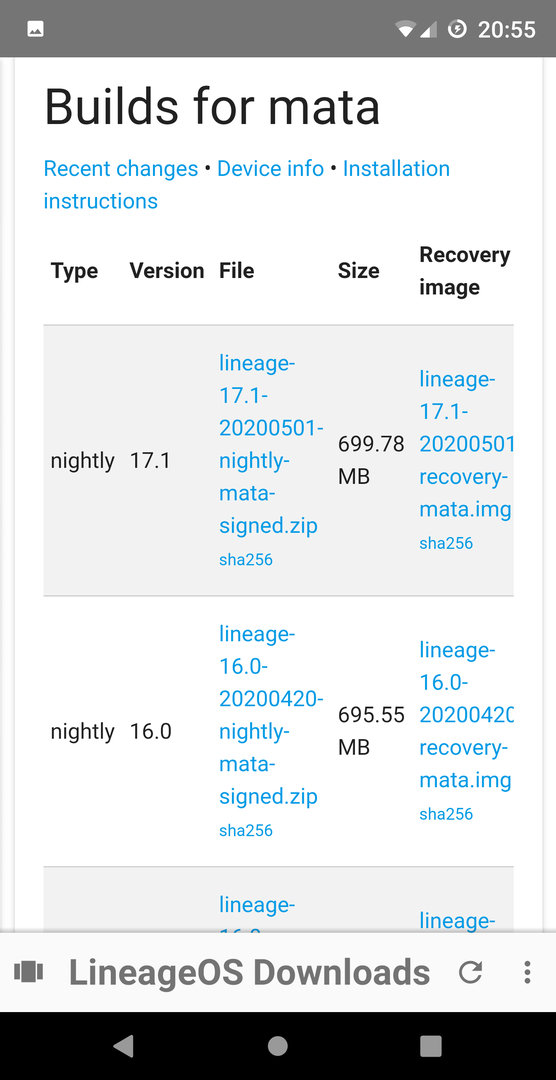This screenshot has width=556, height=1080.
Task: Open the three-dot overflow menu
Action: click(527, 972)
